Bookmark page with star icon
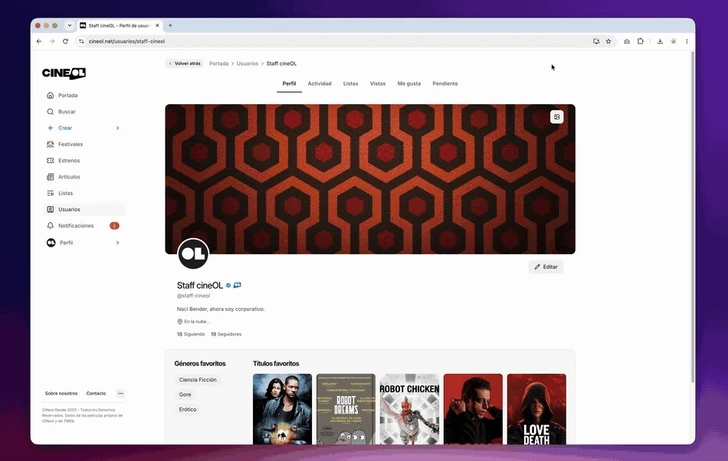The height and width of the screenshot is (461, 728). (608, 41)
